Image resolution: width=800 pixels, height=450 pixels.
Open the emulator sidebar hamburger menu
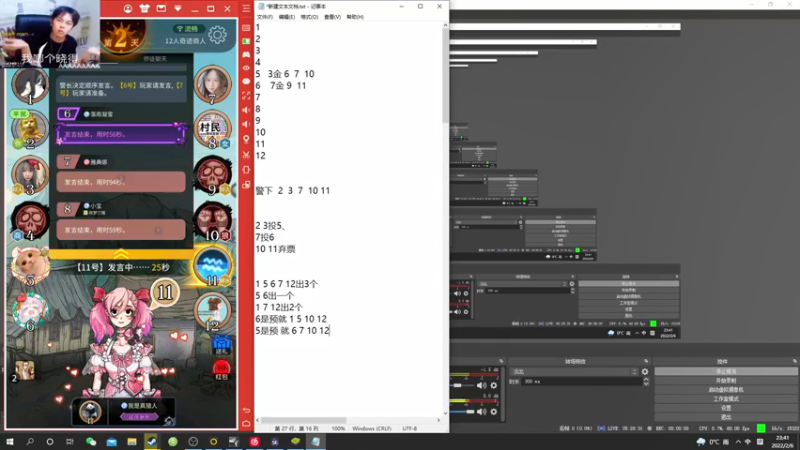[x=246, y=9]
